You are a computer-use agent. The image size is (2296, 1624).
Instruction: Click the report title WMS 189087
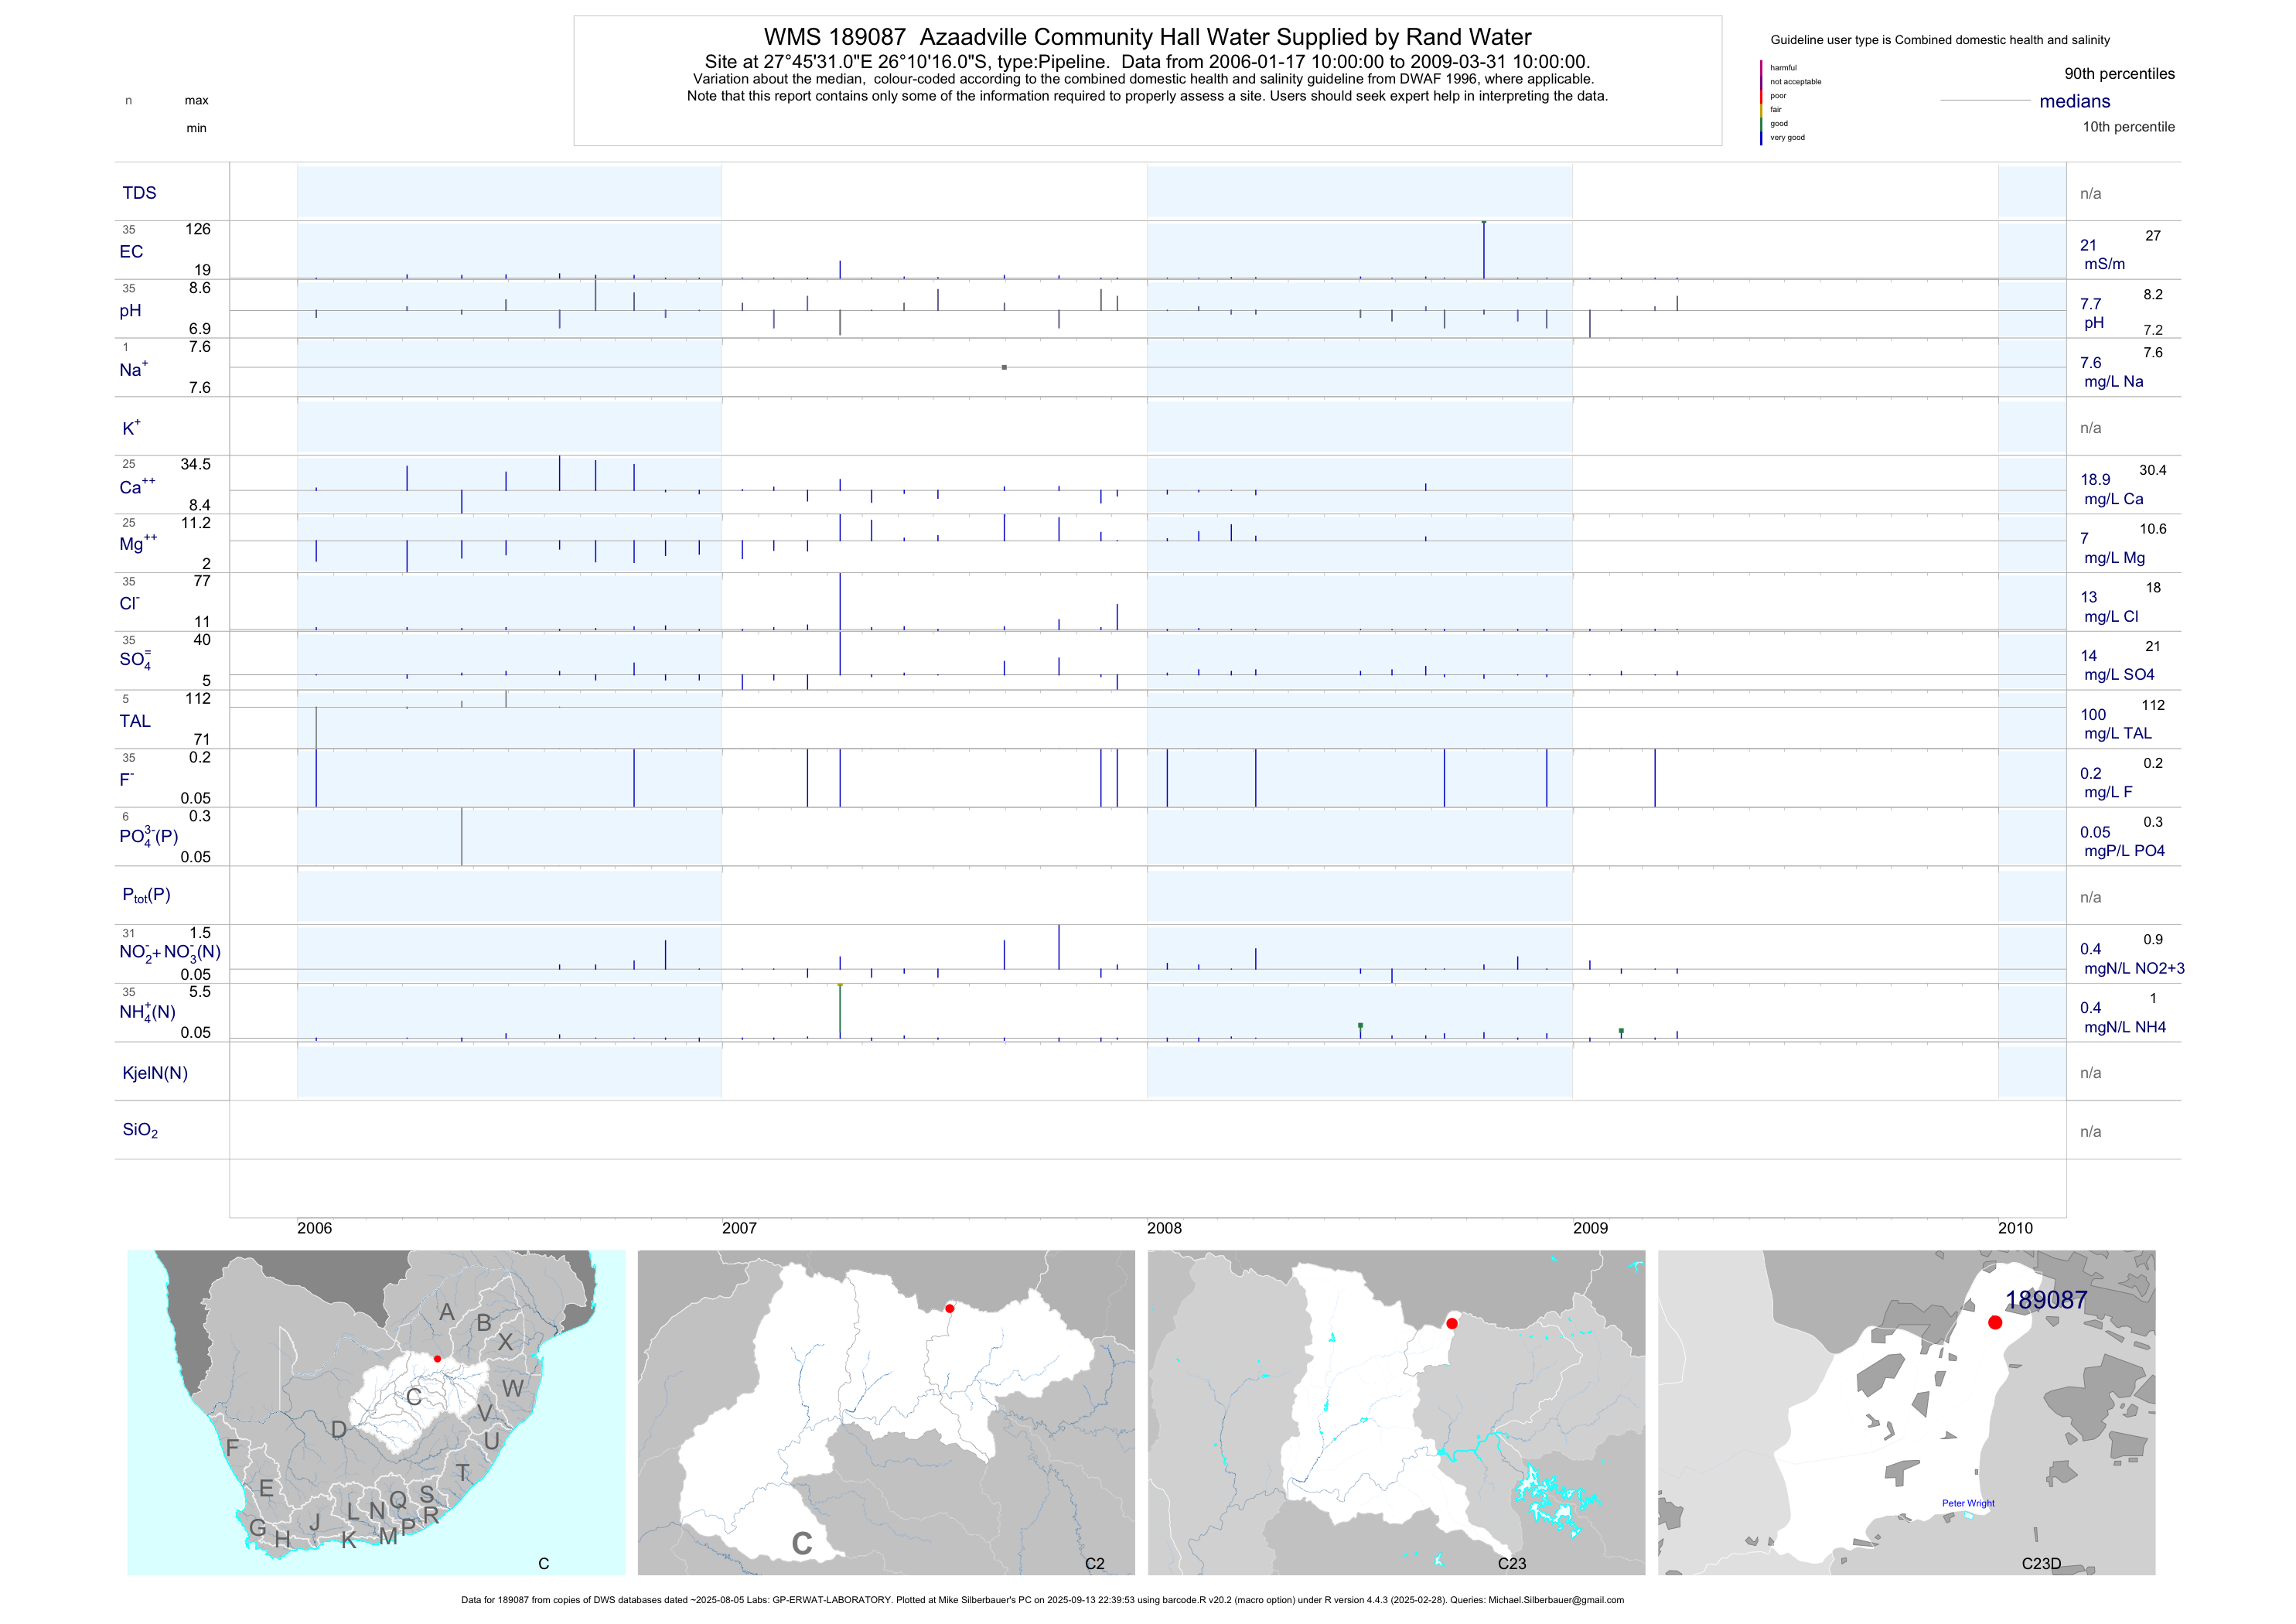(x=1147, y=37)
